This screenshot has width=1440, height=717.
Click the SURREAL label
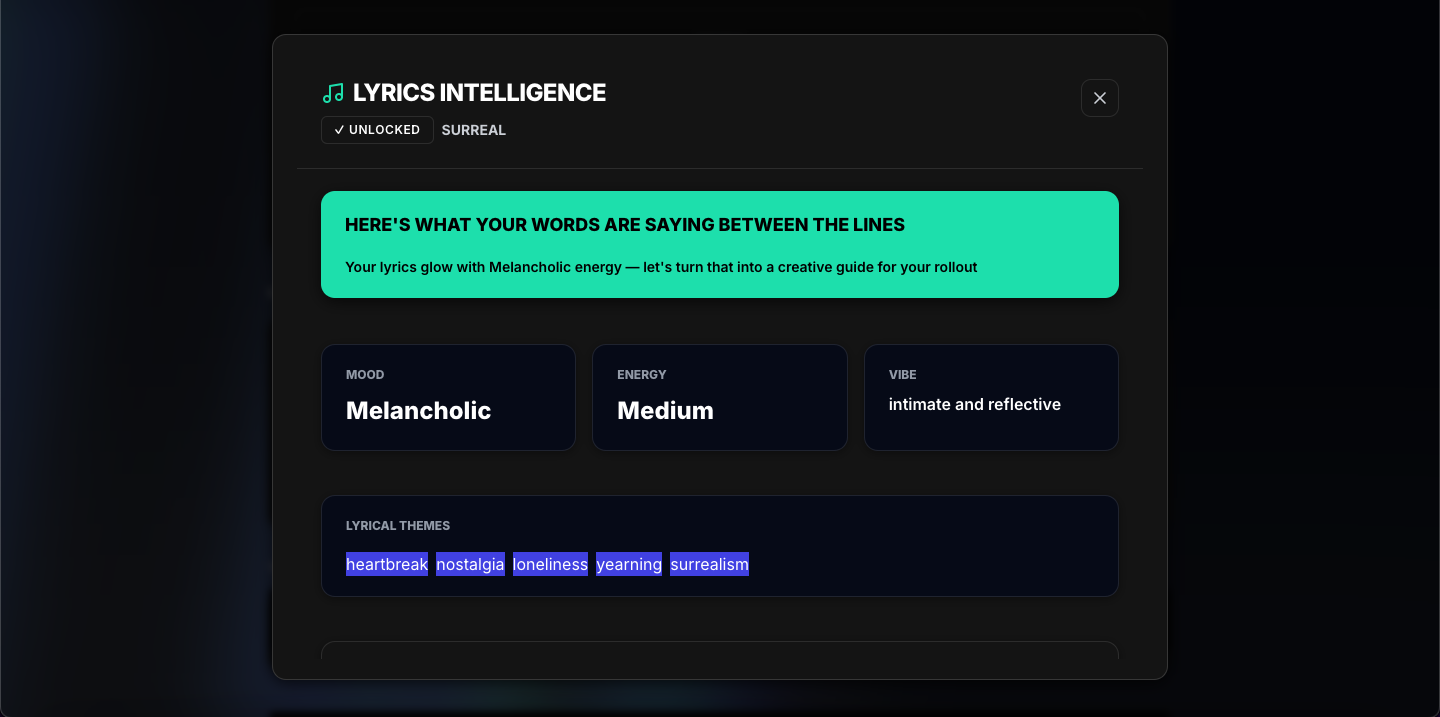(474, 130)
